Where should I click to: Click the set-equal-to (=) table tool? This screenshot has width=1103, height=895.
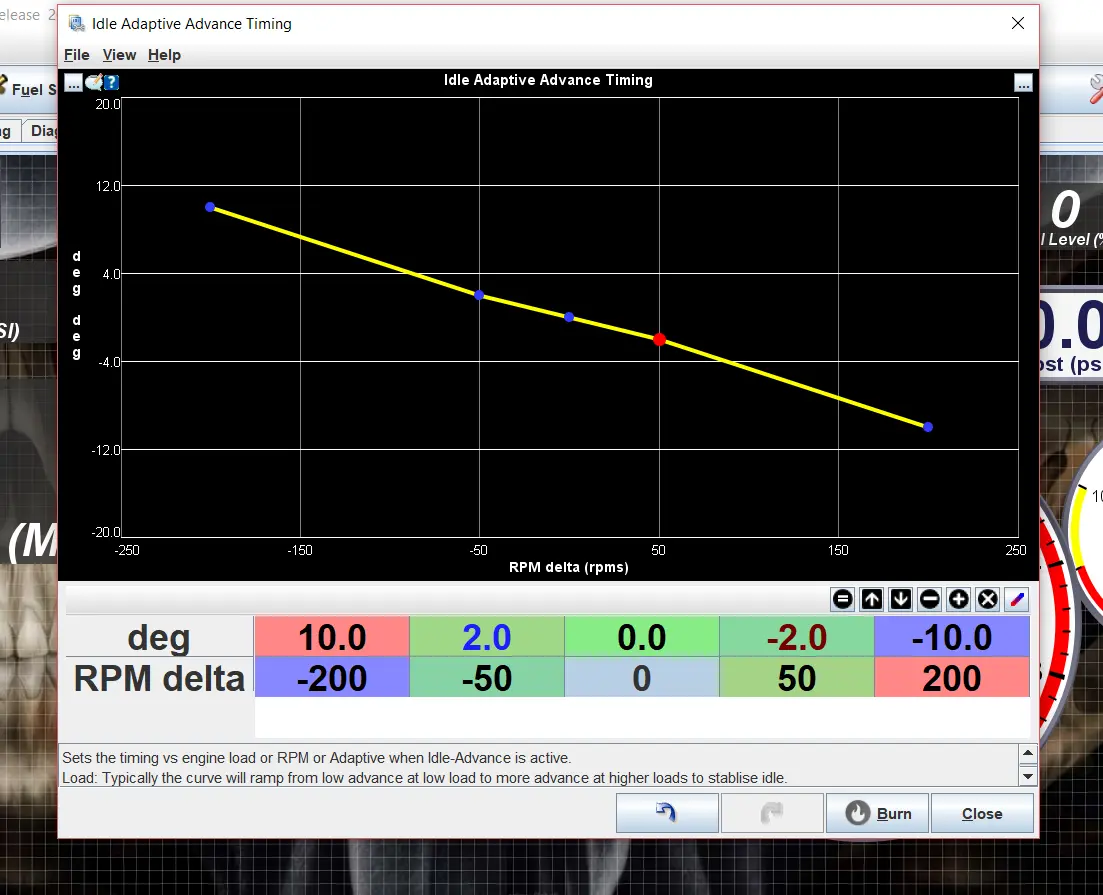pos(843,599)
